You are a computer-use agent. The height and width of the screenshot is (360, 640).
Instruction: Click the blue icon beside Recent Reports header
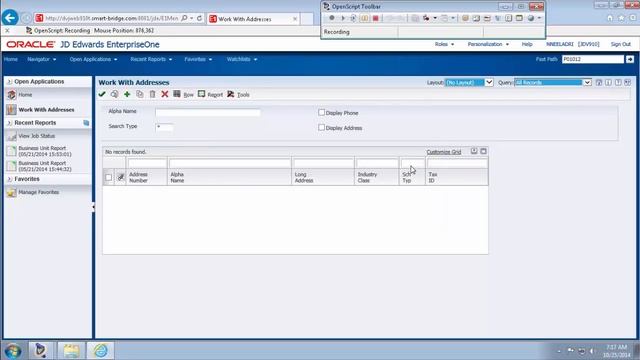[x=86, y=122]
